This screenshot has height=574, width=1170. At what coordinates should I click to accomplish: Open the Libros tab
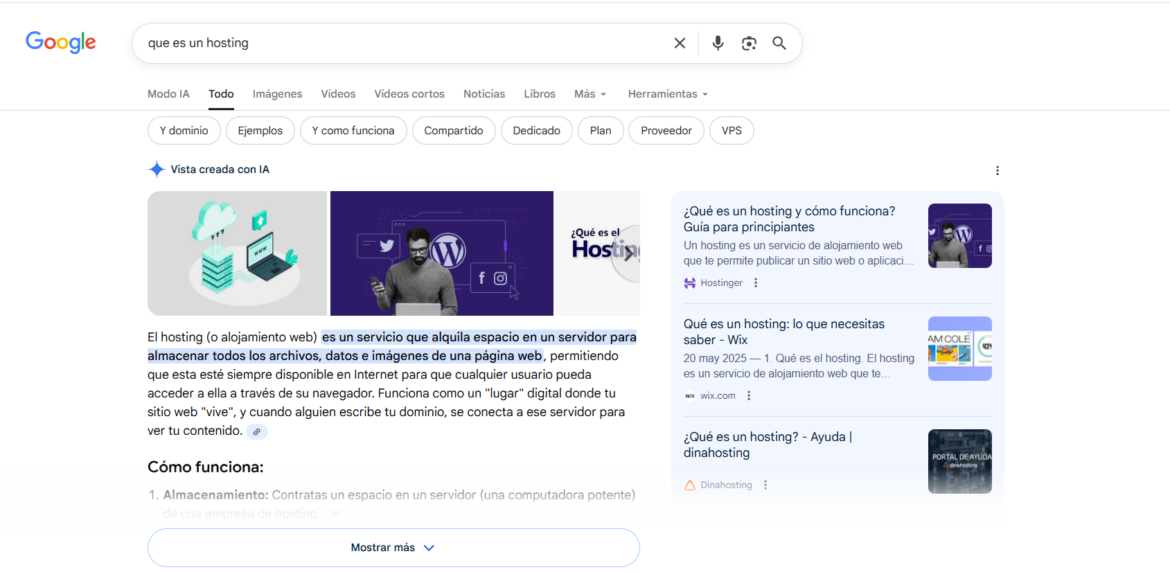(539, 94)
